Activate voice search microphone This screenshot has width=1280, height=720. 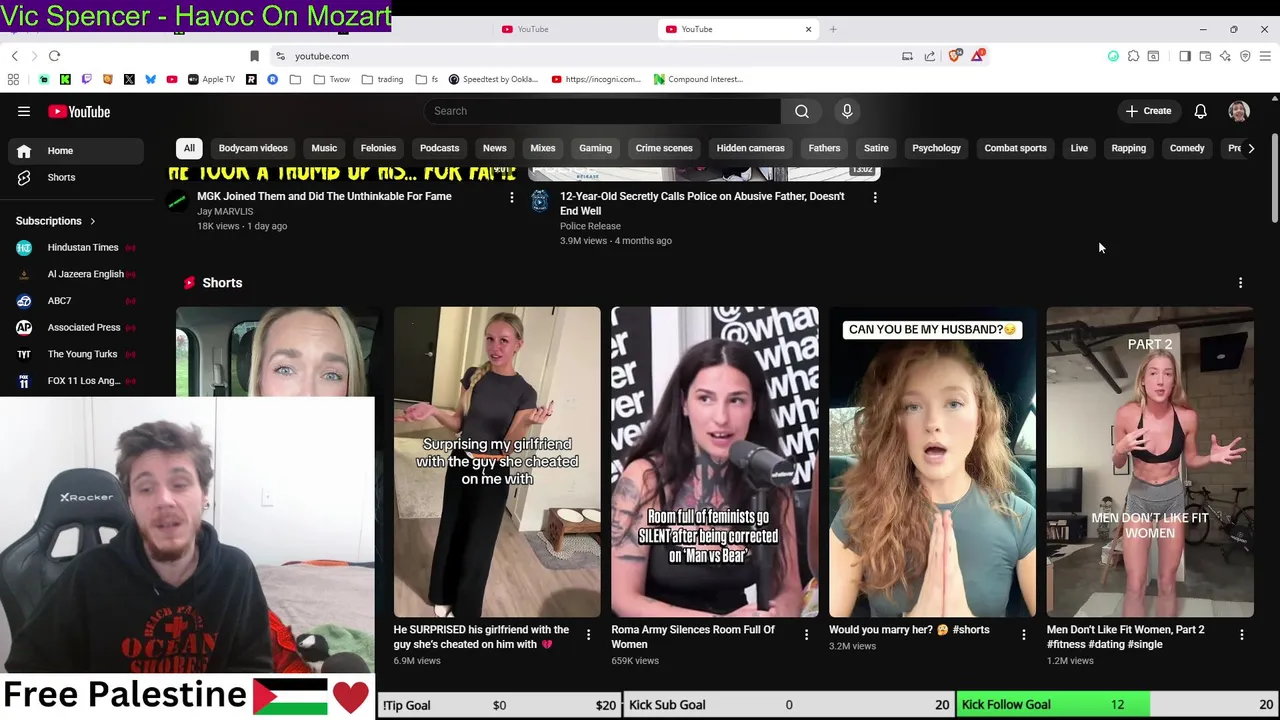847,111
